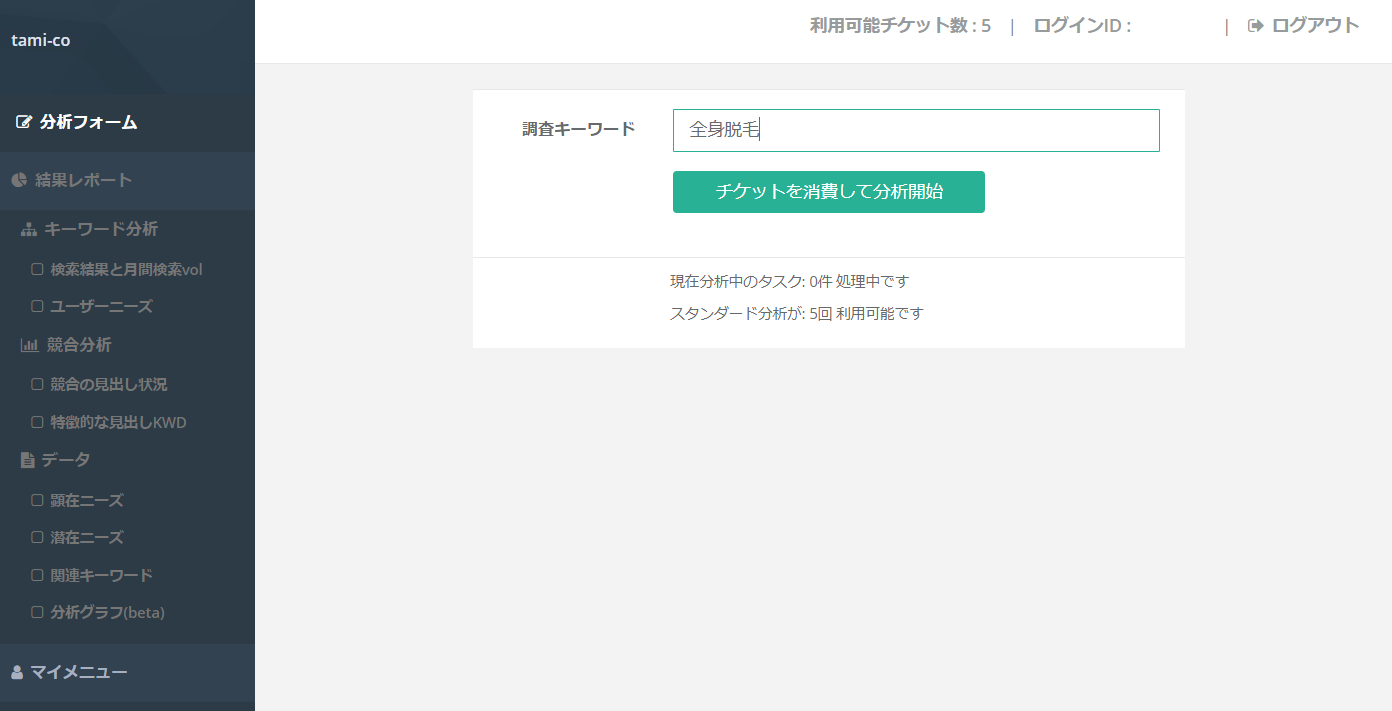Click the square icon beside 検索結果と月間検索vol
The height and width of the screenshot is (711, 1392).
(x=37, y=269)
